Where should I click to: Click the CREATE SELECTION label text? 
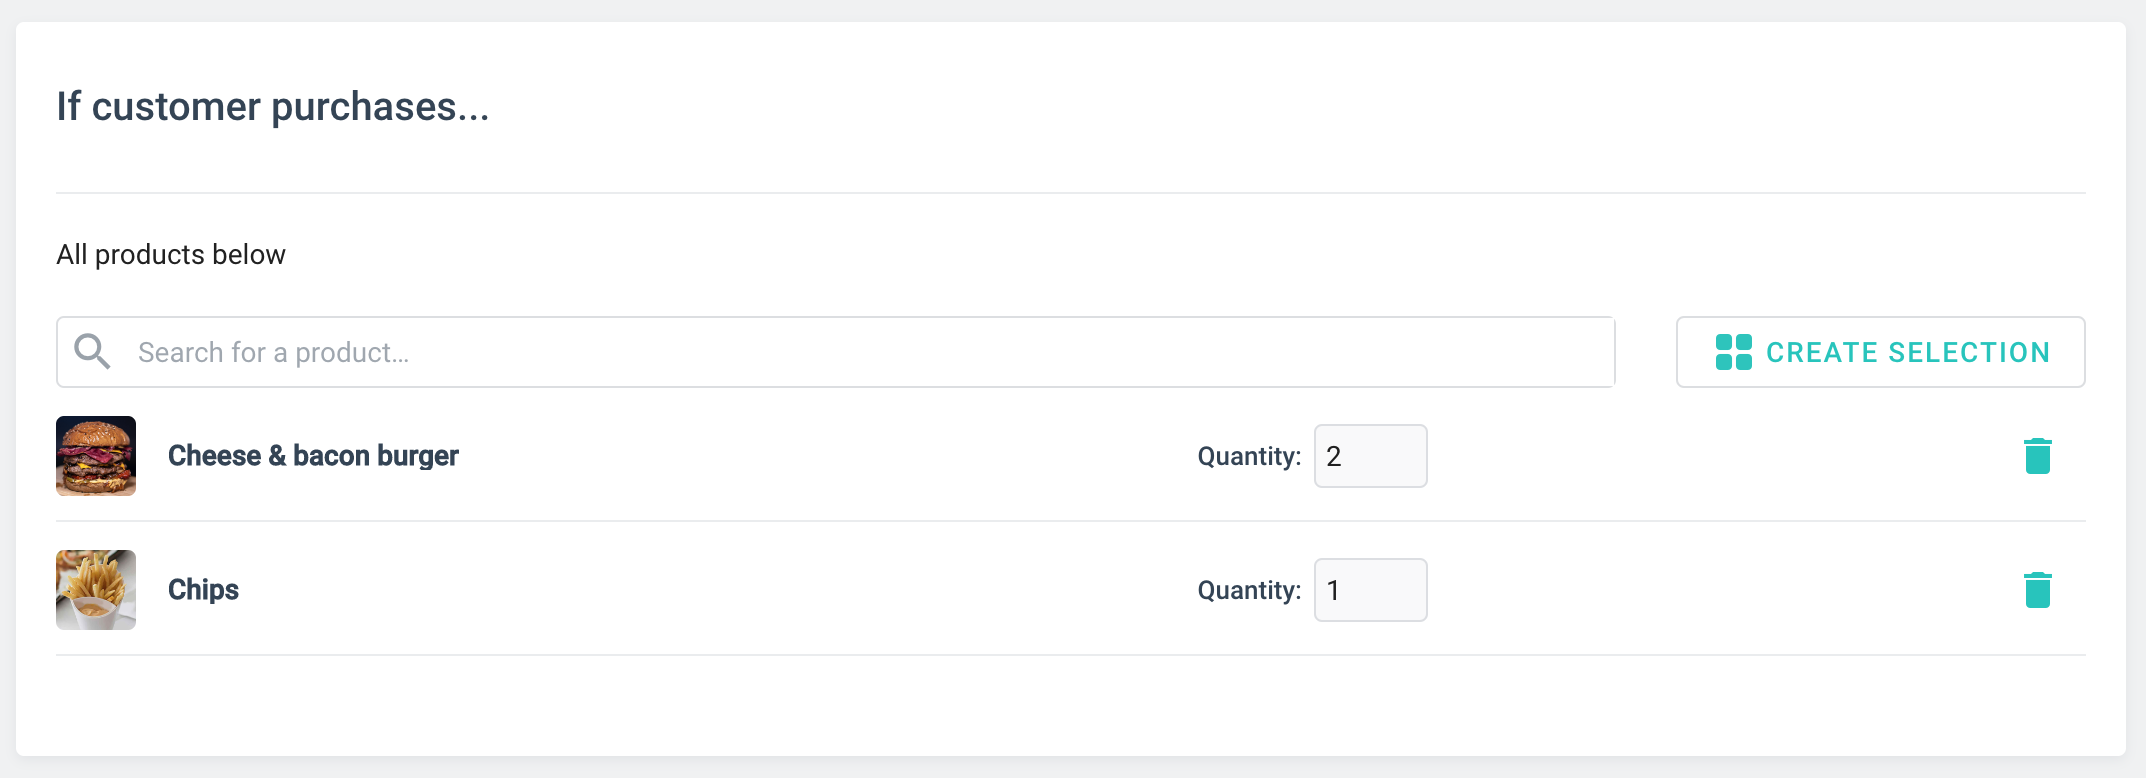1907,353
